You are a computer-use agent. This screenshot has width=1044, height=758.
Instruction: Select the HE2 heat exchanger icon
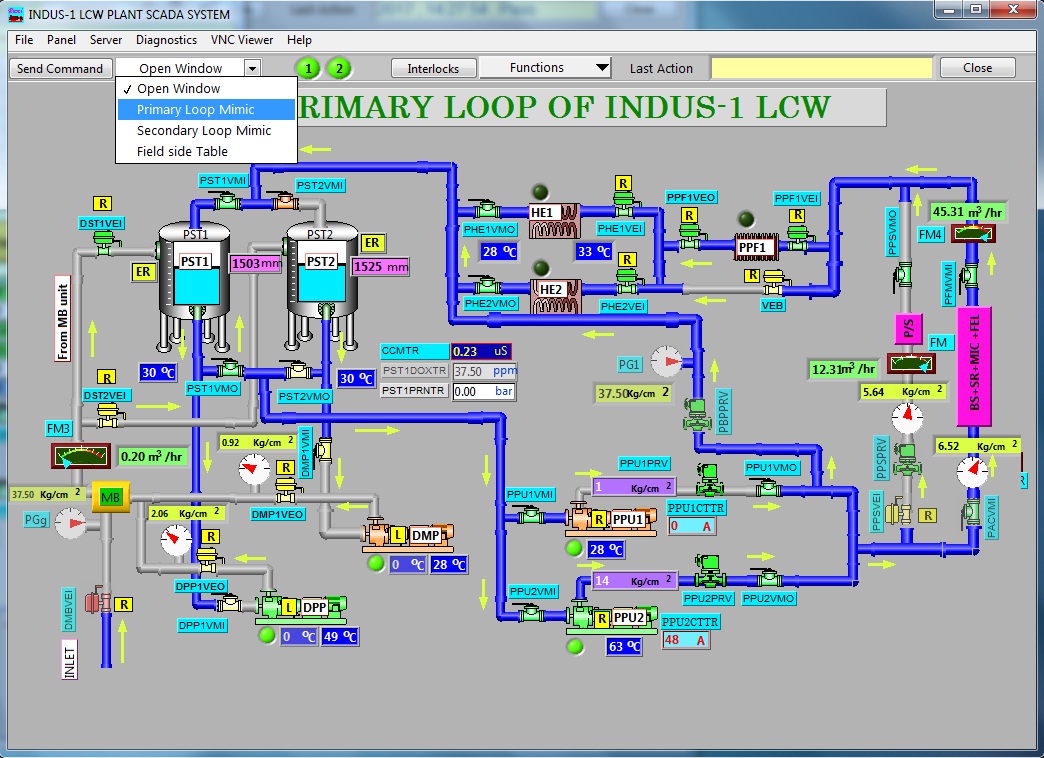(x=555, y=296)
